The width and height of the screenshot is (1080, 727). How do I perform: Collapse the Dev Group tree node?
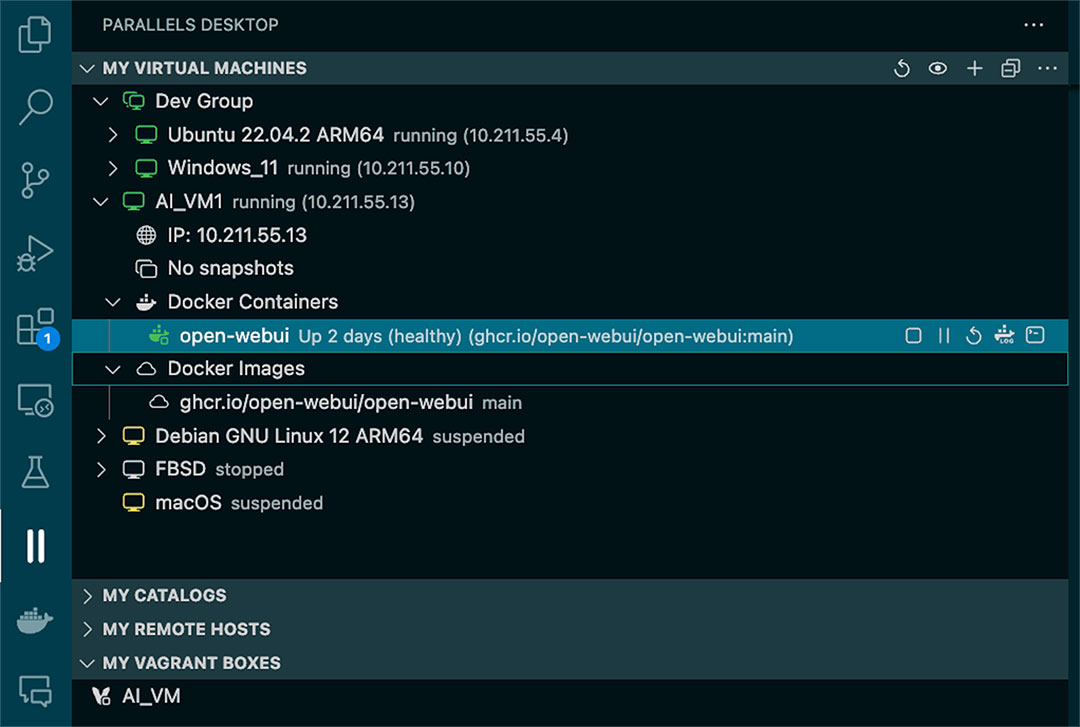click(101, 101)
